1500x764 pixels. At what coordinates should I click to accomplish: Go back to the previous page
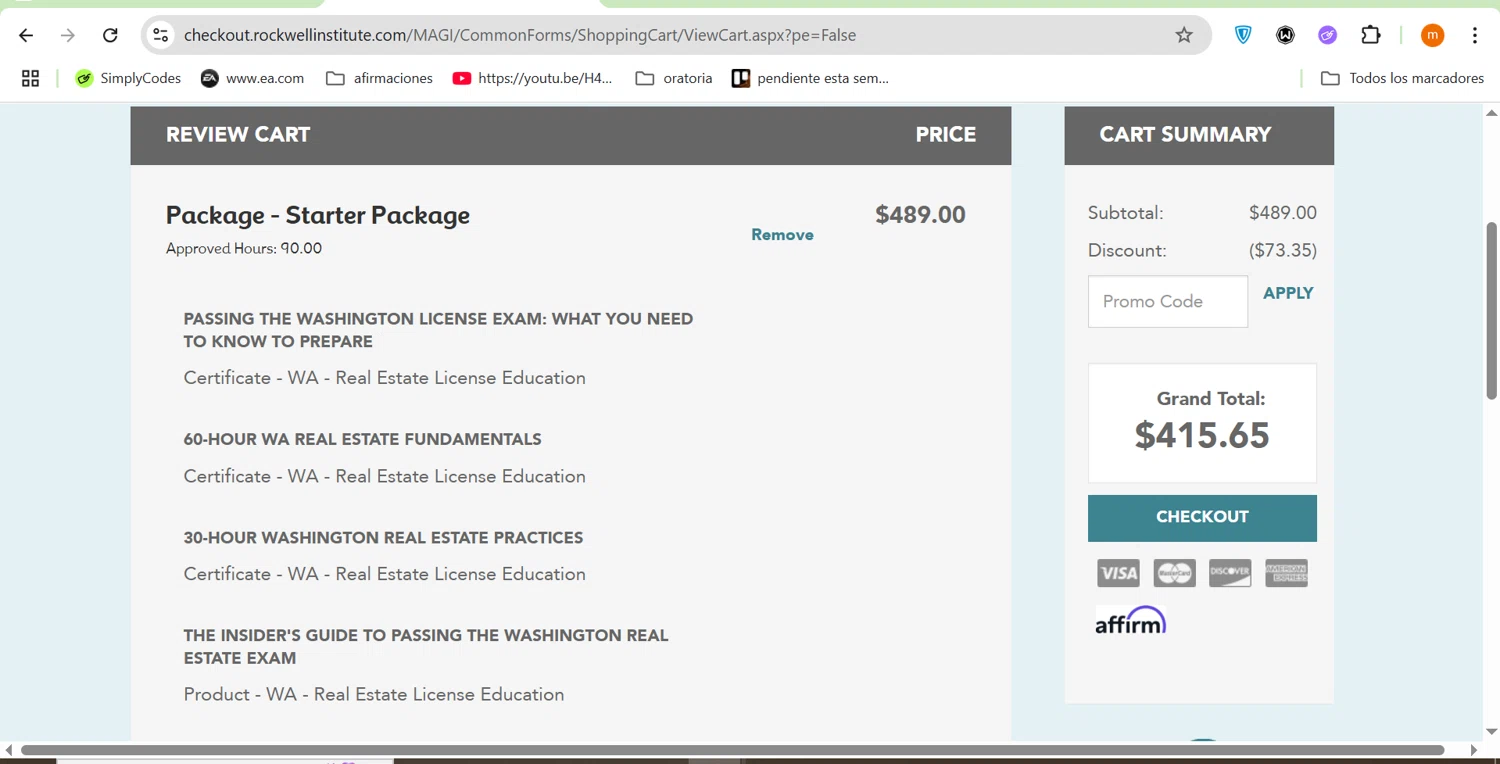click(26, 35)
